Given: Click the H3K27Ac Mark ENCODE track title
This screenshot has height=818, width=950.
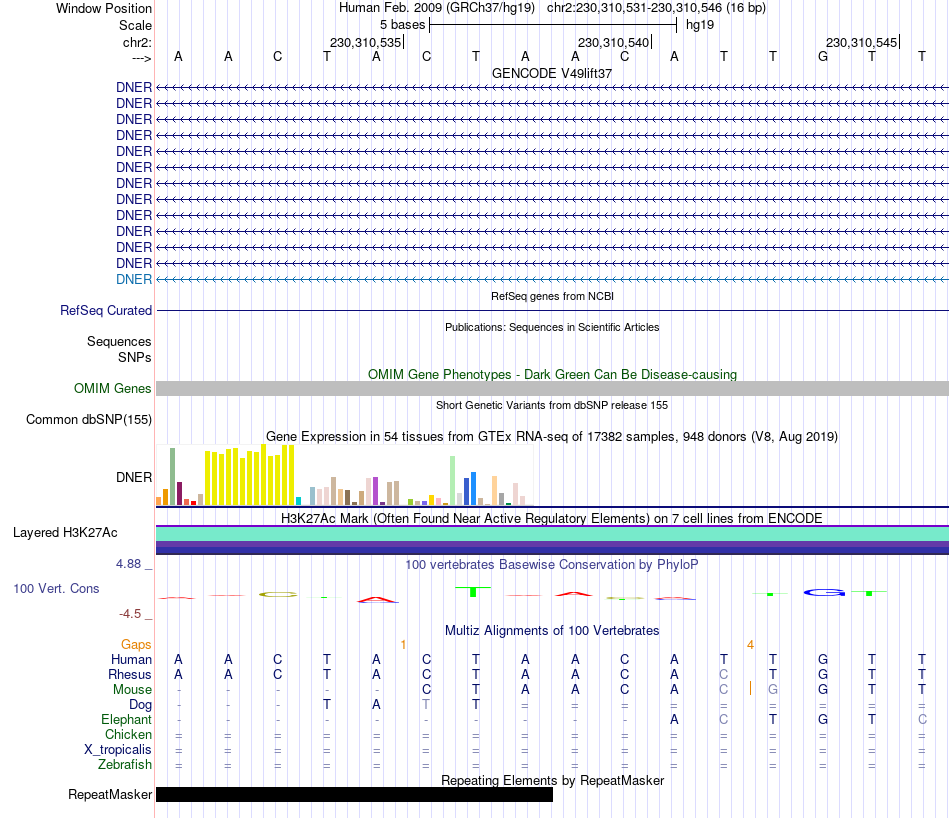Looking at the screenshot, I should [552, 518].
